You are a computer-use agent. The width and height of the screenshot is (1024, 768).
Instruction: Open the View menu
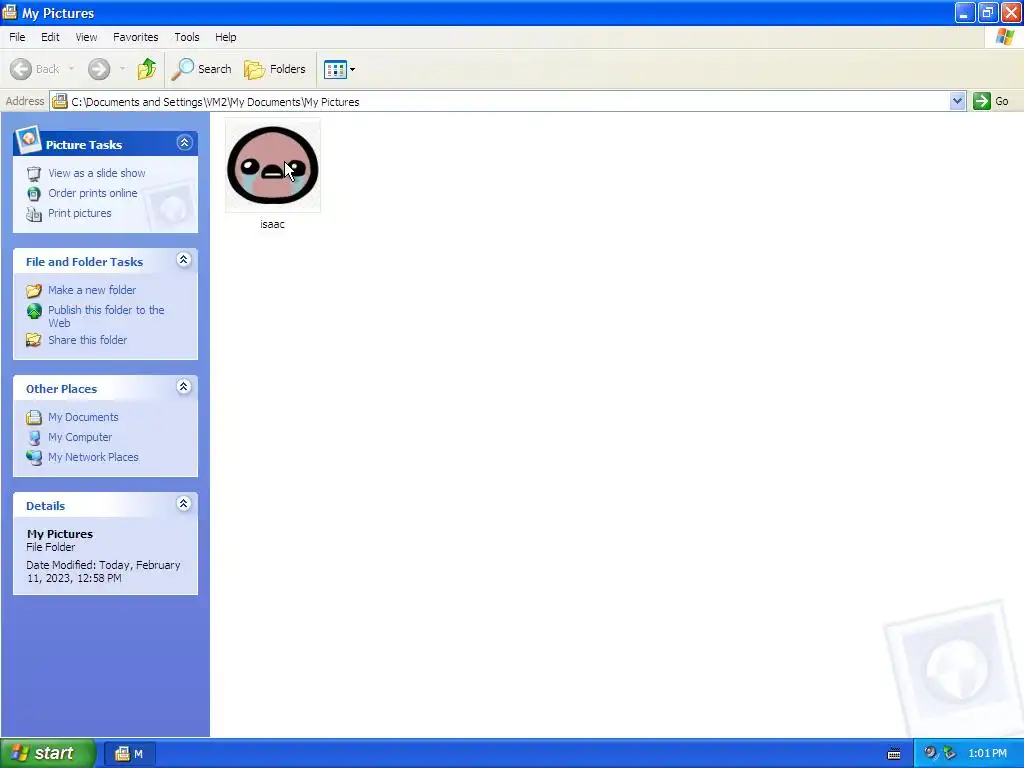(86, 37)
